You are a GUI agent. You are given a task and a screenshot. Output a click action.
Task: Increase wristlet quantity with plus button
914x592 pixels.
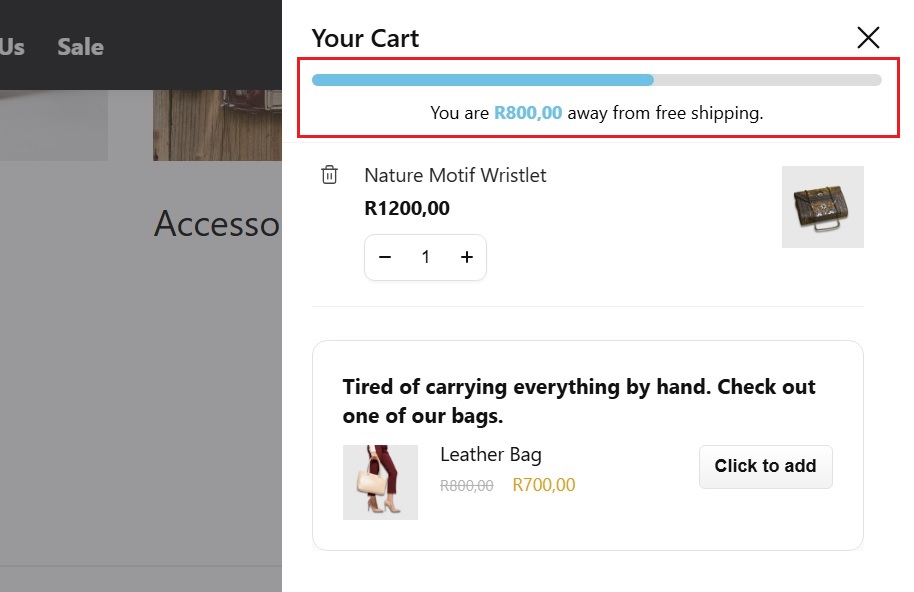click(x=466, y=258)
